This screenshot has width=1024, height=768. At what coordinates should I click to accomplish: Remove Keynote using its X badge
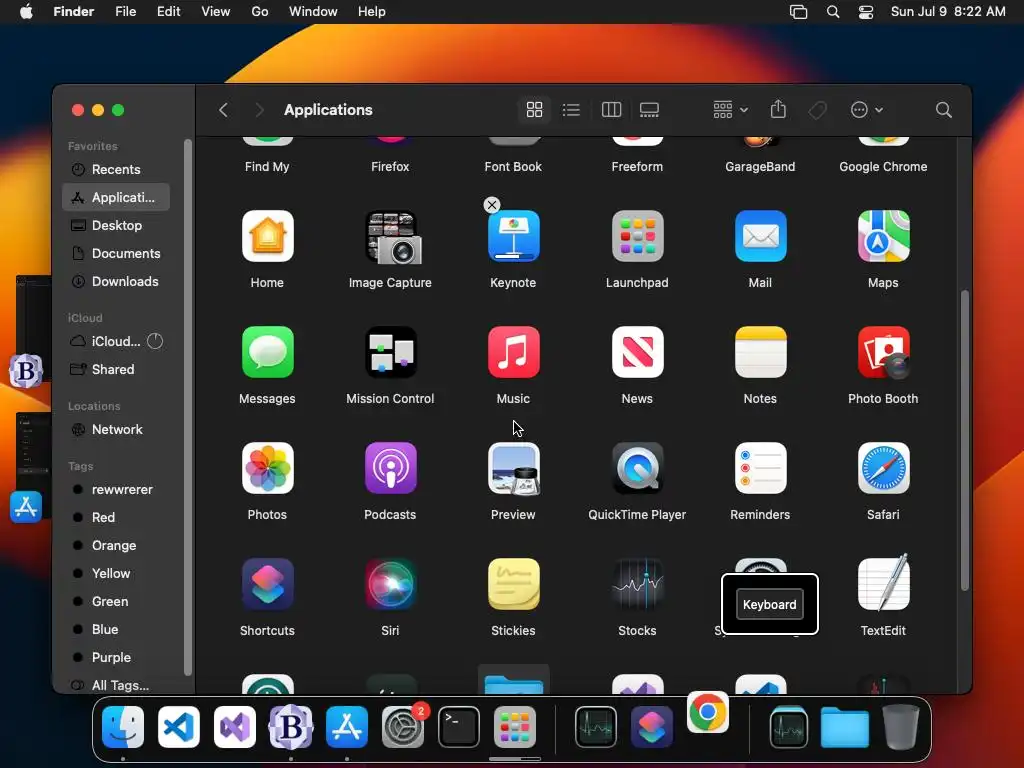(x=492, y=205)
